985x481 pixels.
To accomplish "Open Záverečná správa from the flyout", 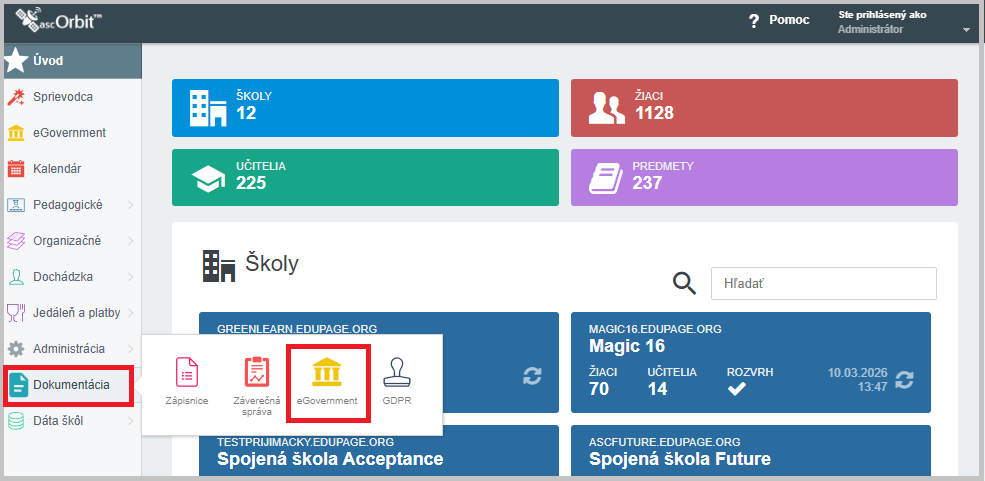I will click(258, 374).
